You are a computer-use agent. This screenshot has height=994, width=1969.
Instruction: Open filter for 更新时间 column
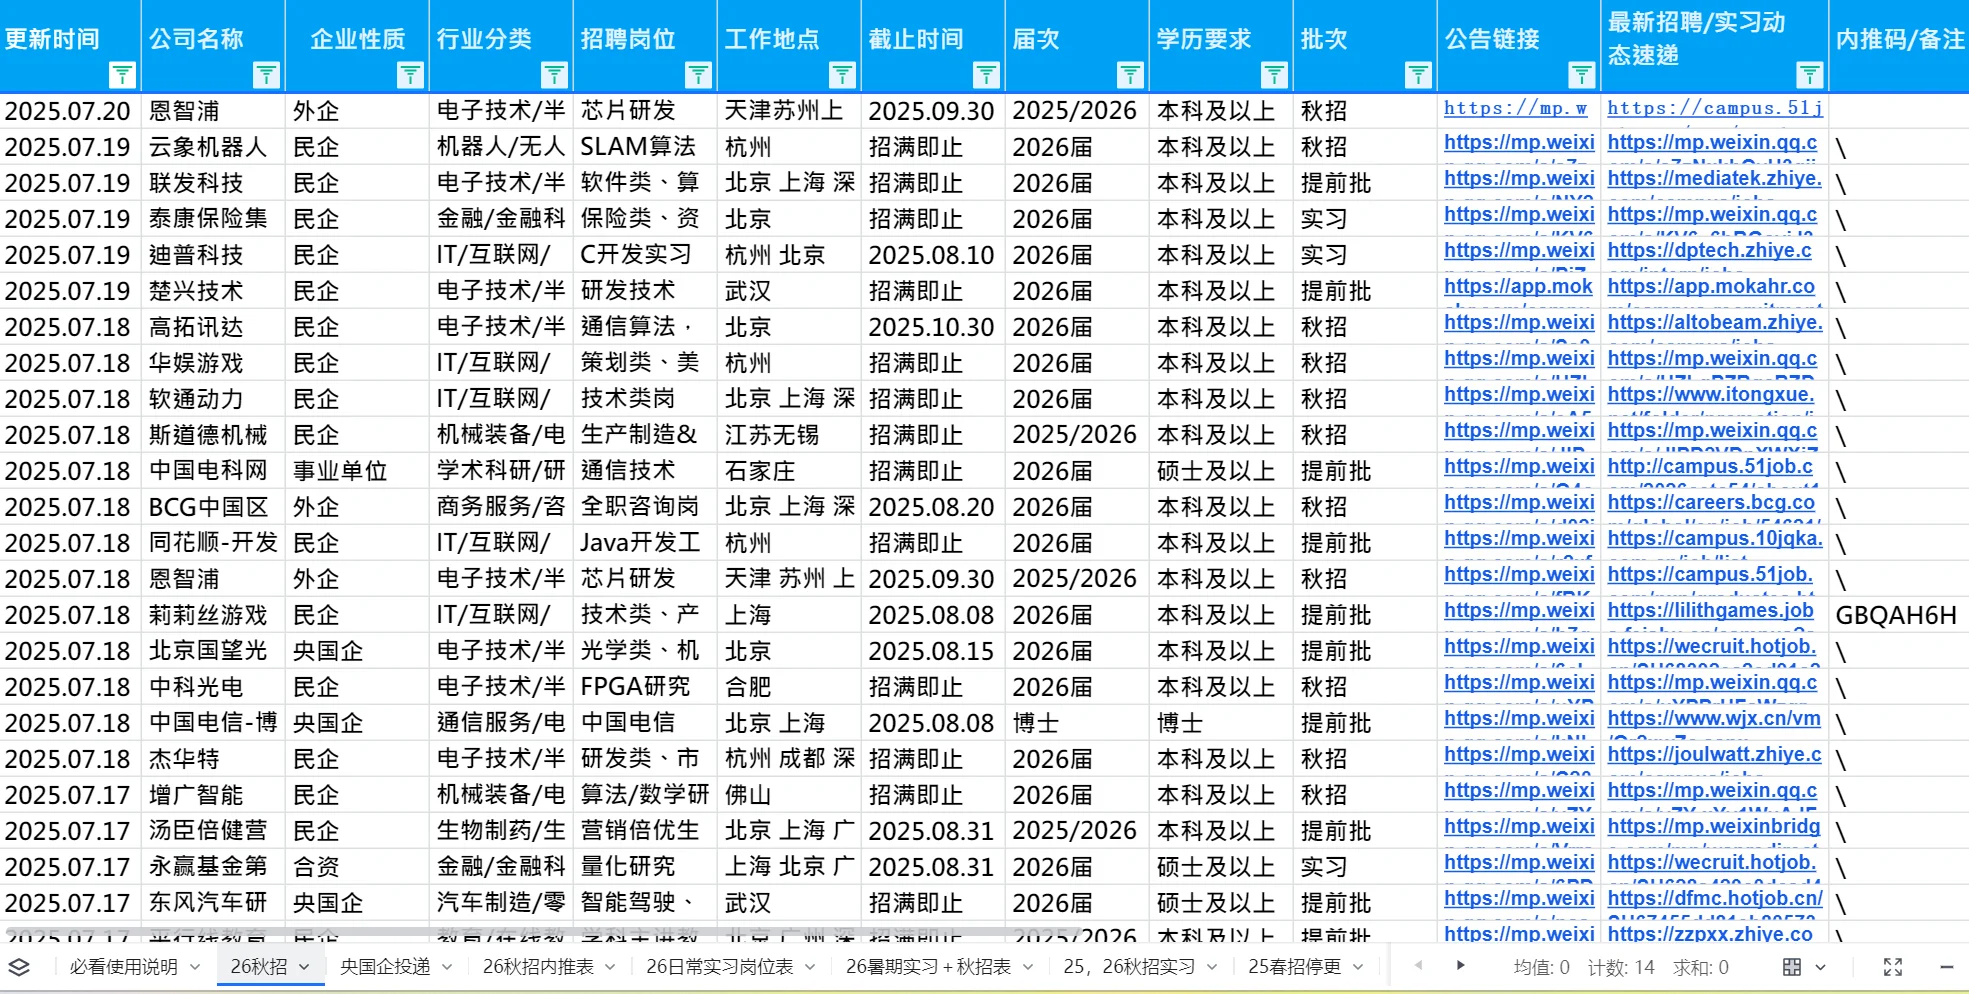coord(122,75)
